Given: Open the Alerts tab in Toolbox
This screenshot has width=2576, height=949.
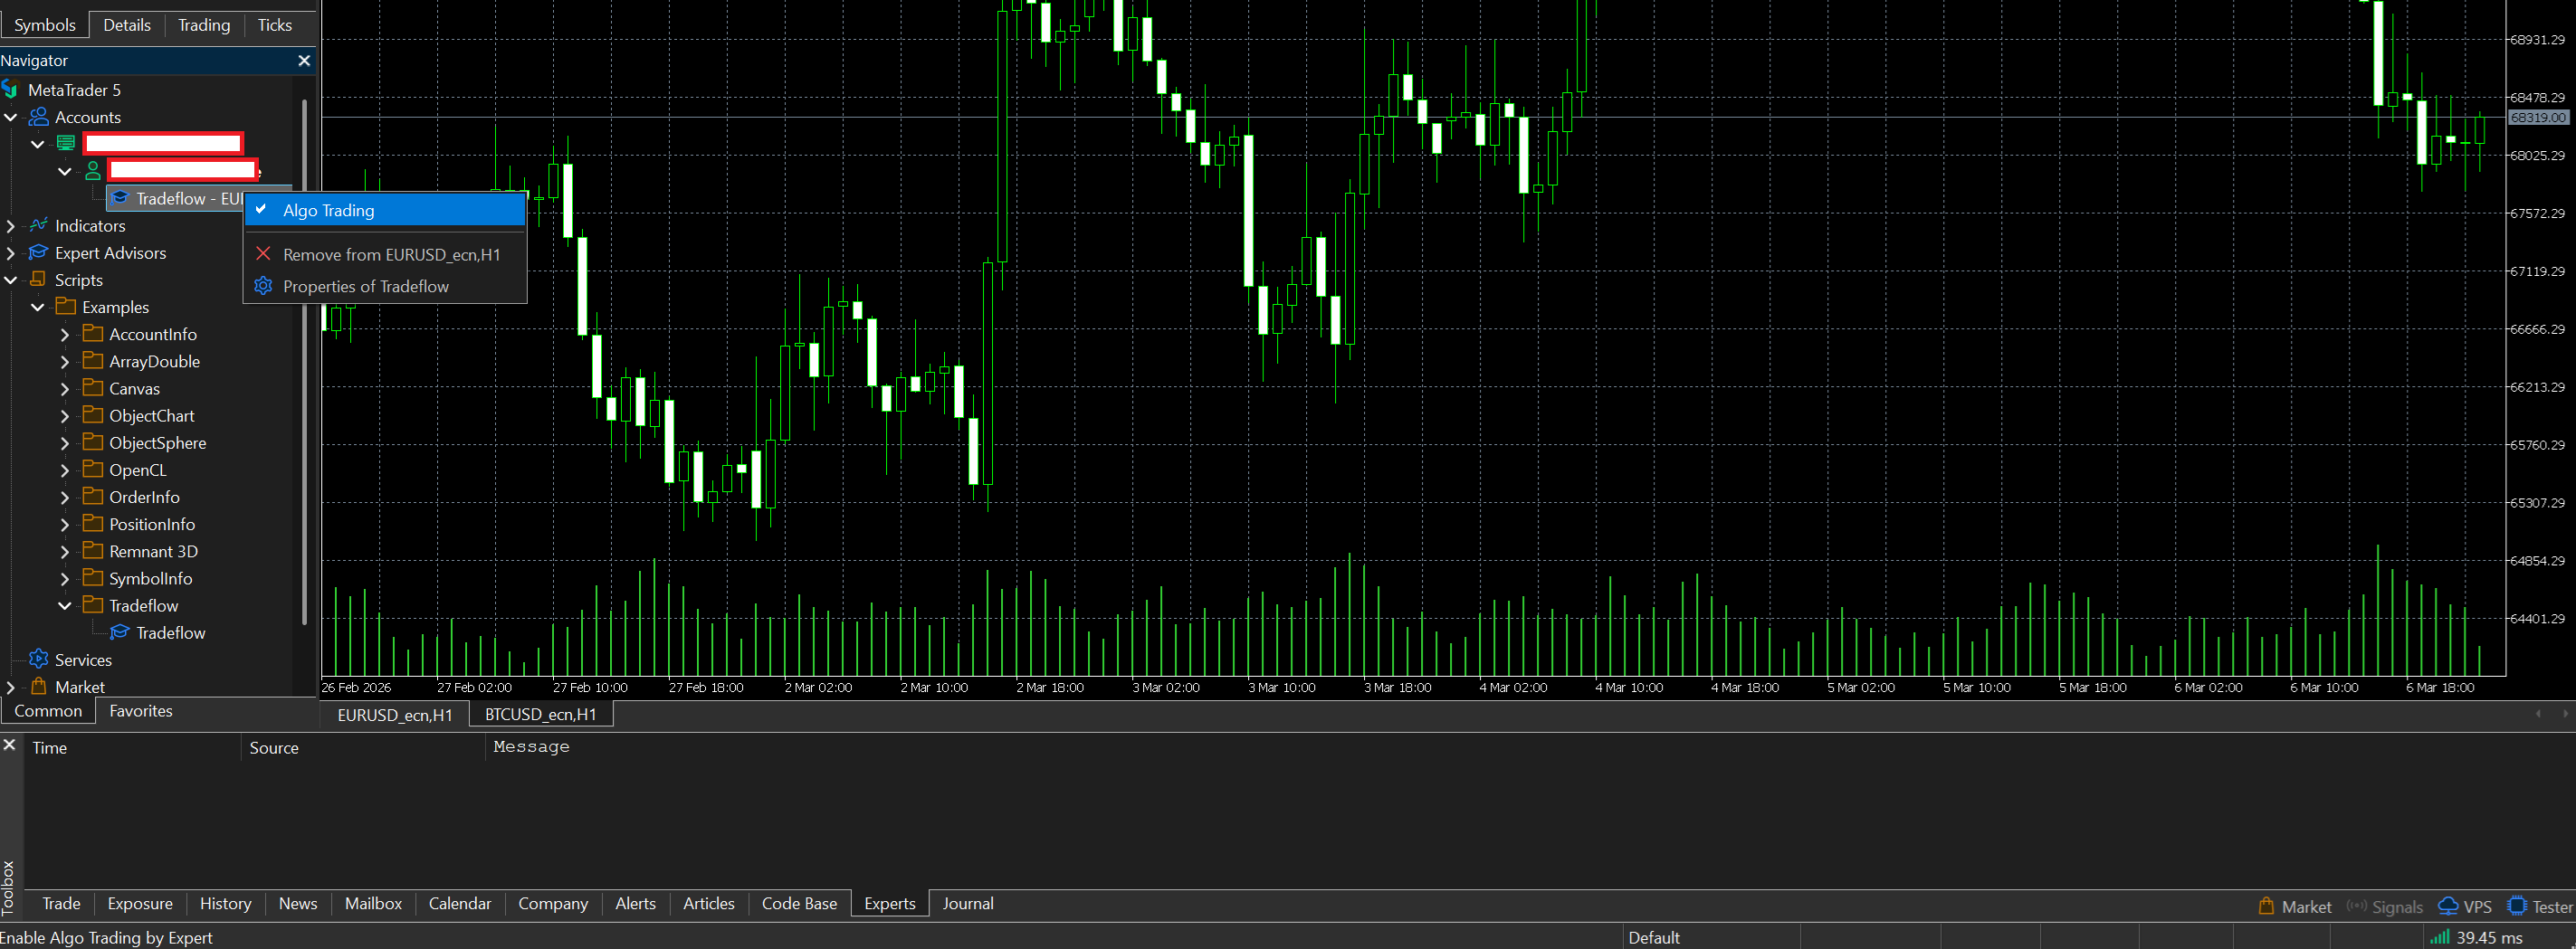Looking at the screenshot, I should click(635, 903).
